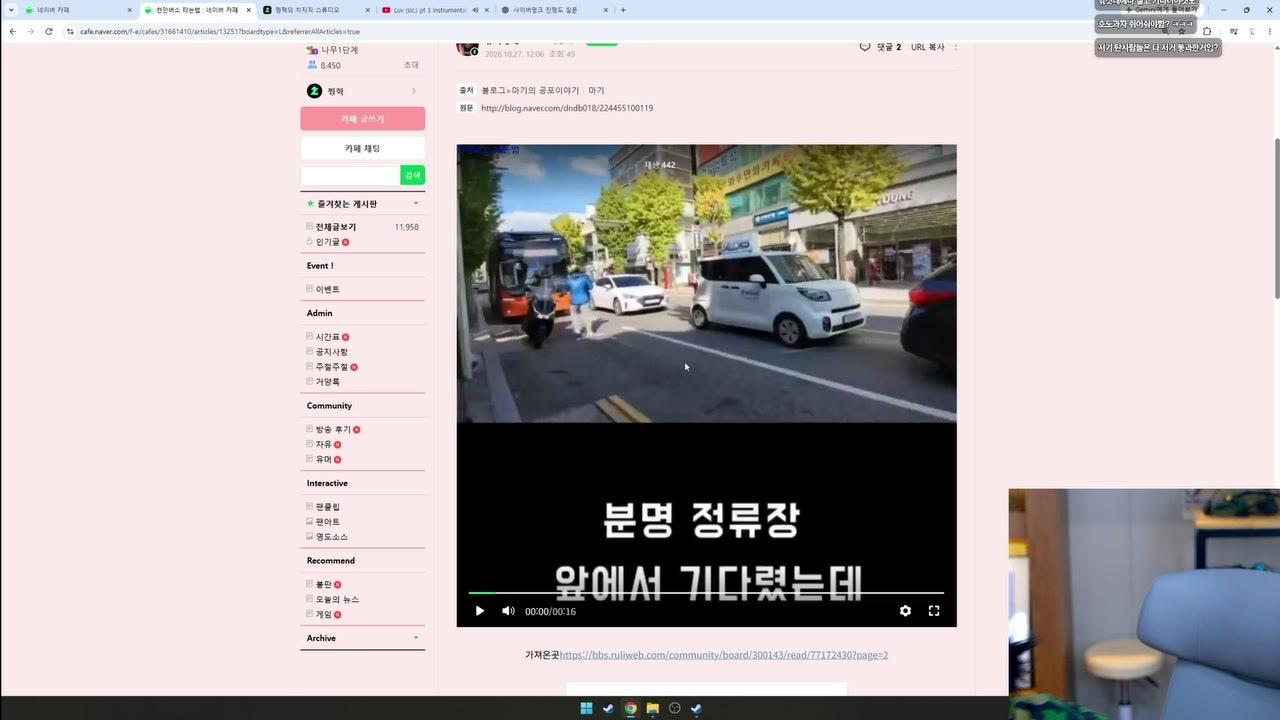Click the page vertical scrollbar thumb
This screenshot has width=1280, height=720.
(x=1276, y=218)
